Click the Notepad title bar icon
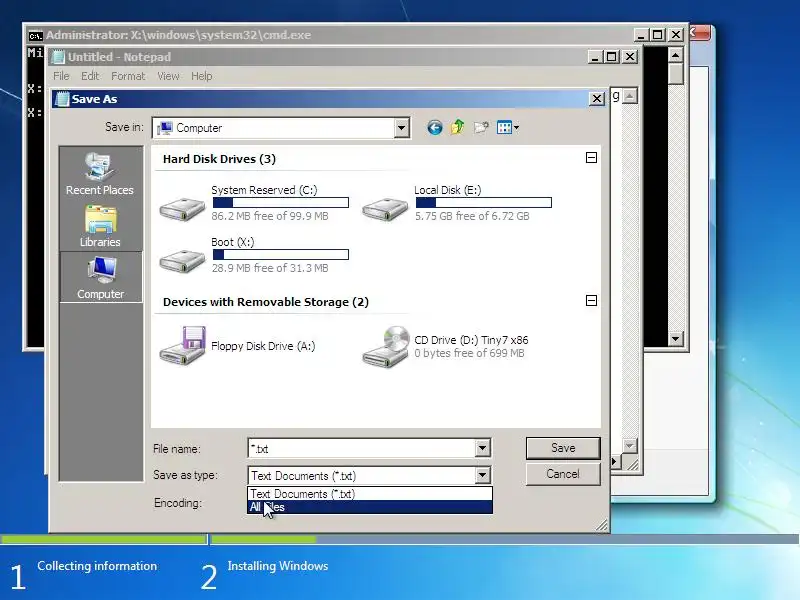The height and width of the screenshot is (600, 800). click(x=59, y=57)
